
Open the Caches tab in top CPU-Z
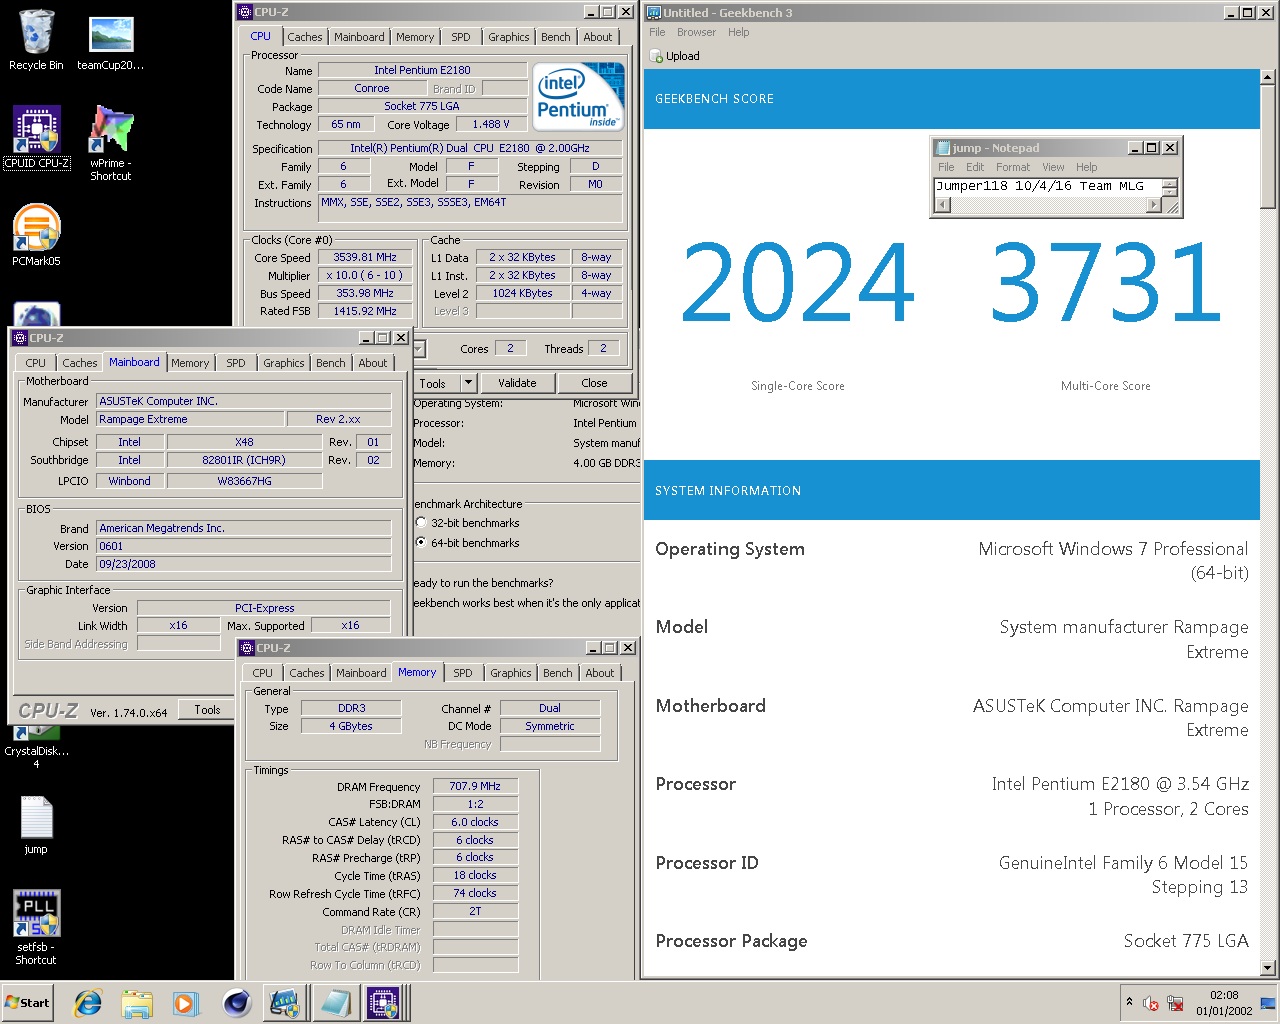pos(305,37)
